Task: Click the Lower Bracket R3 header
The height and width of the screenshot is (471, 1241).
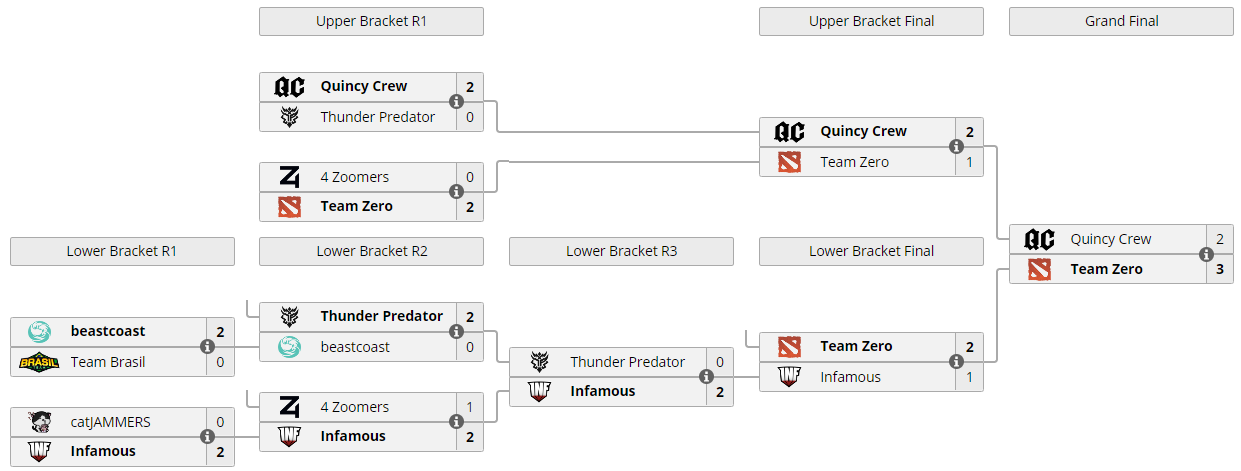Action: pyautogui.click(x=621, y=251)
